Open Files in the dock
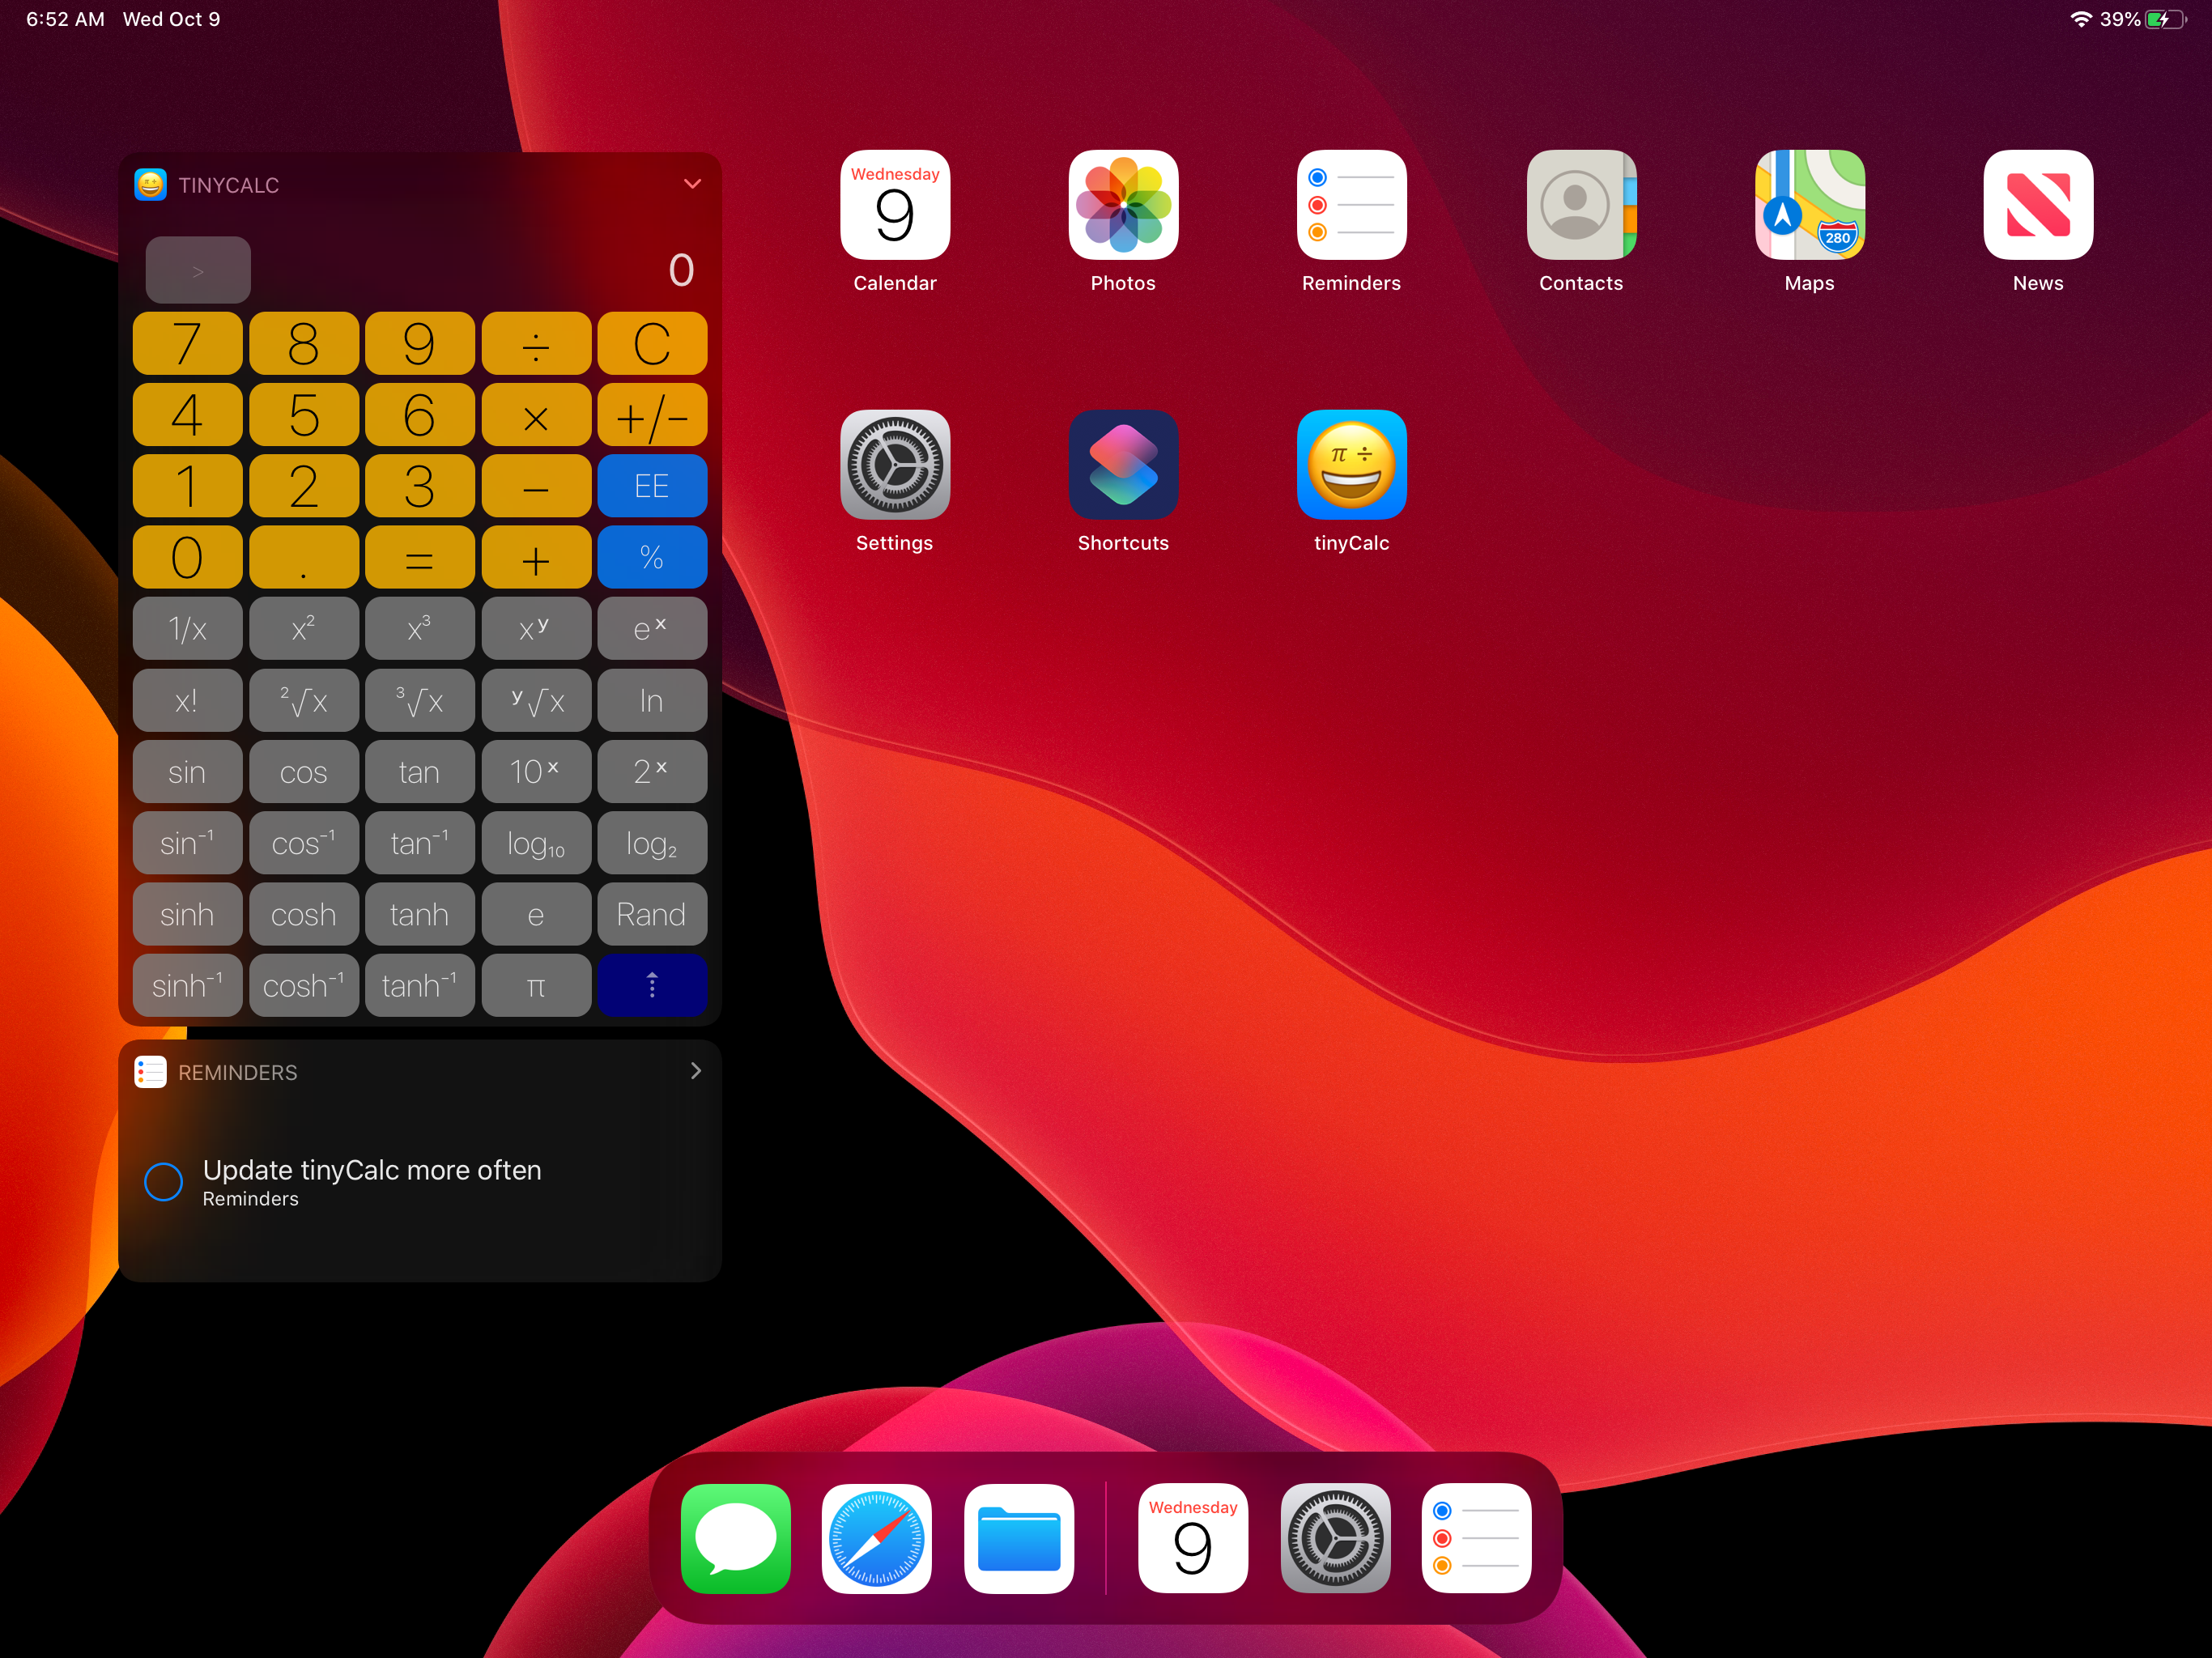This screenshot has width=2212, height=1658. [1019, 1538]
